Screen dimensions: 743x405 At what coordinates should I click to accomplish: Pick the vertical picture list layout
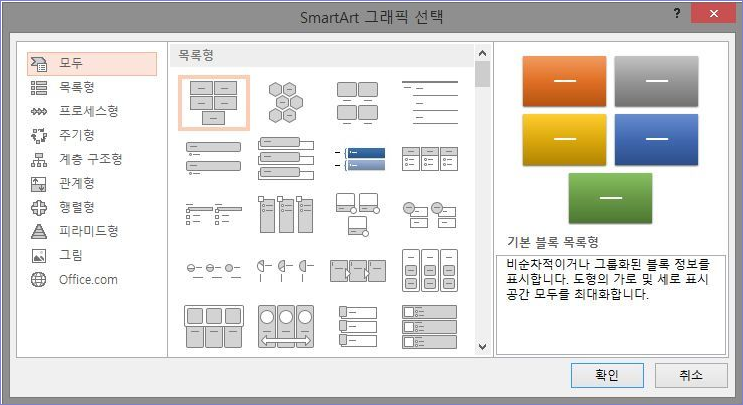pyautogui.click(x=430, y=326)
